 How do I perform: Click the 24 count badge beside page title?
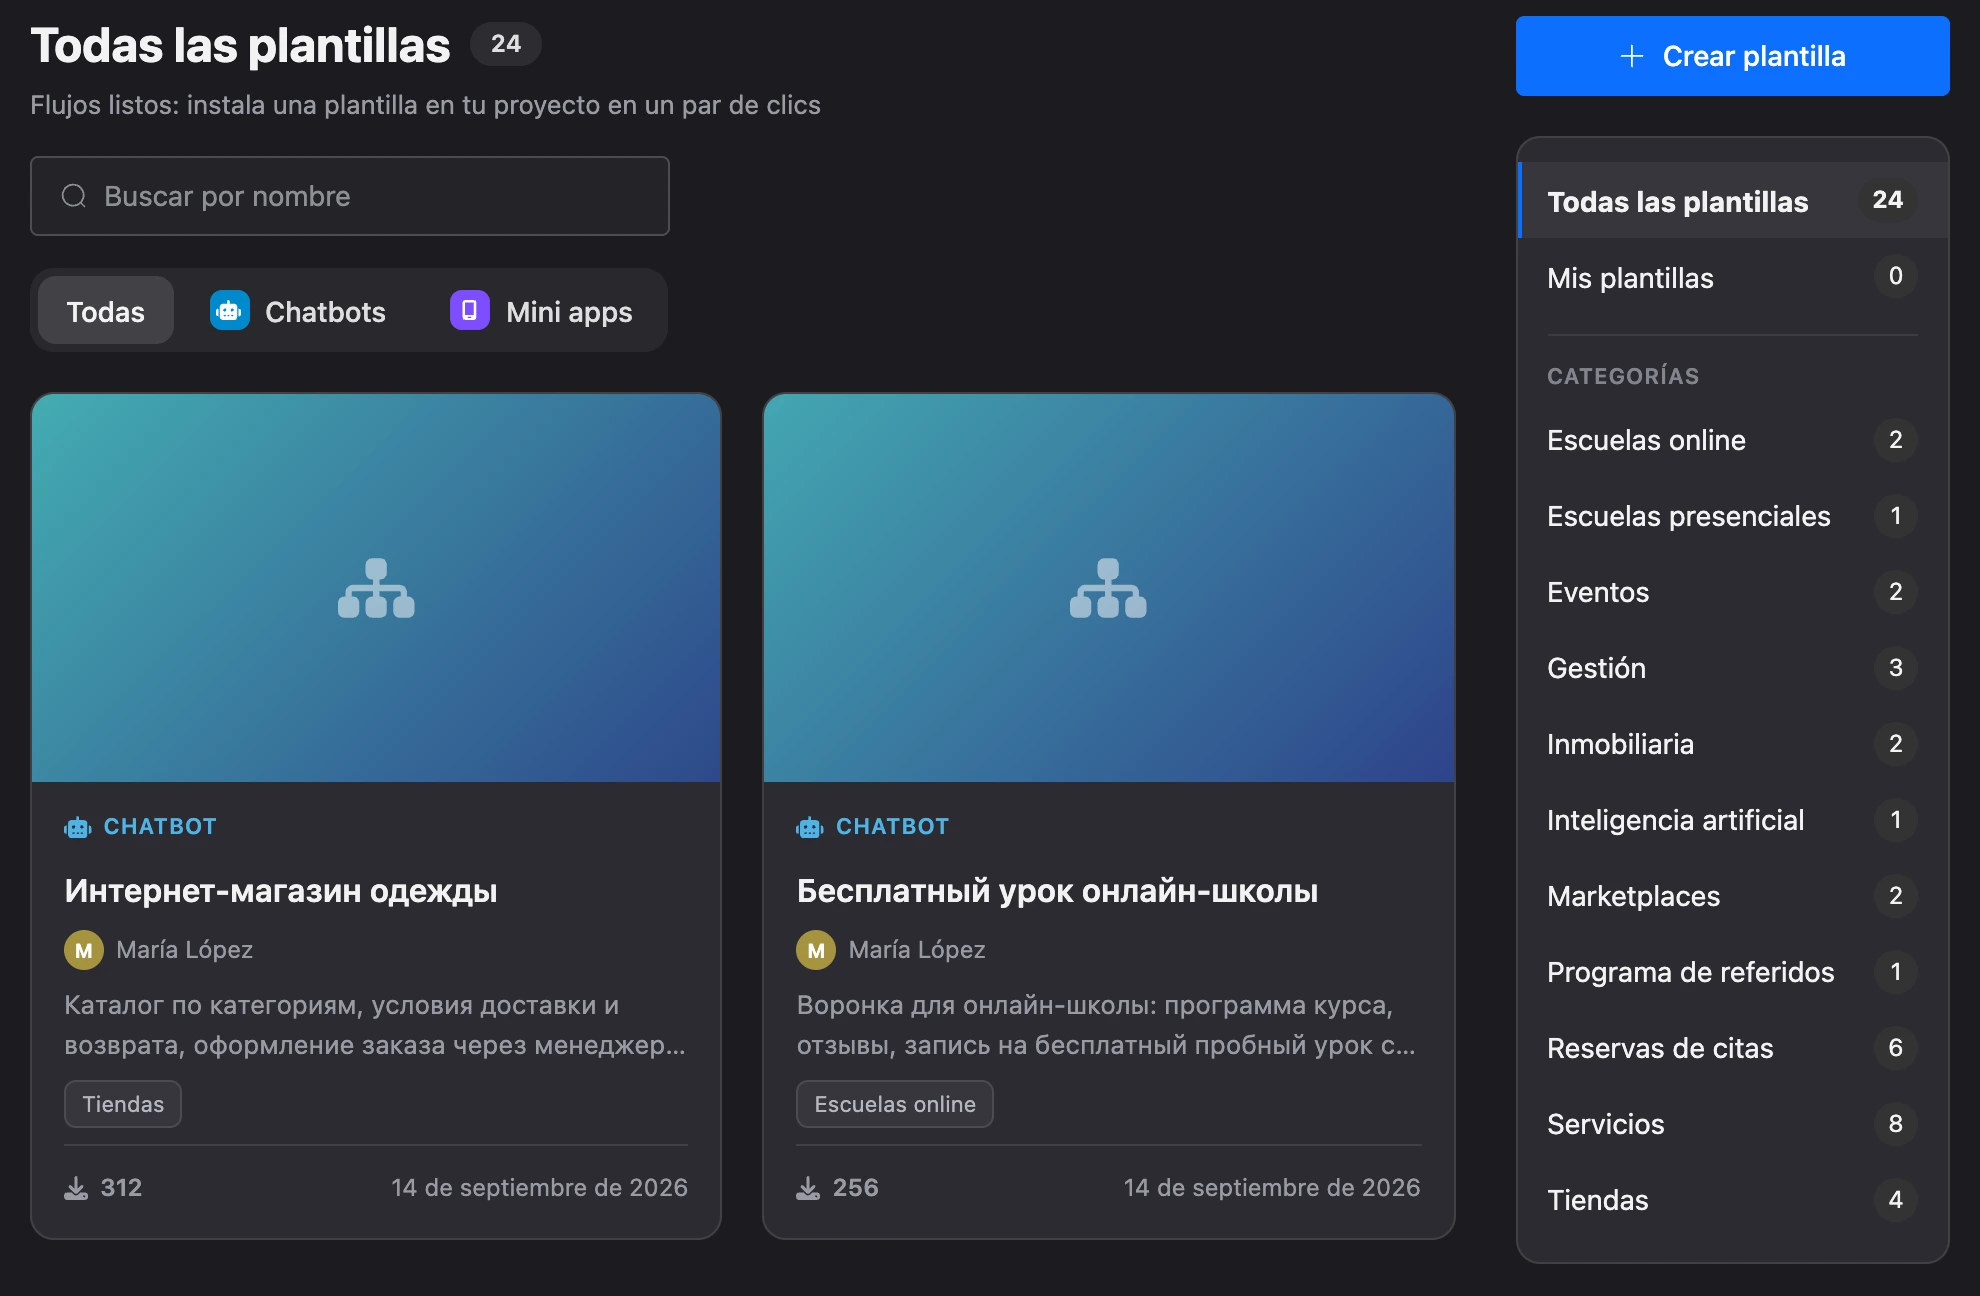pos(506,44)
